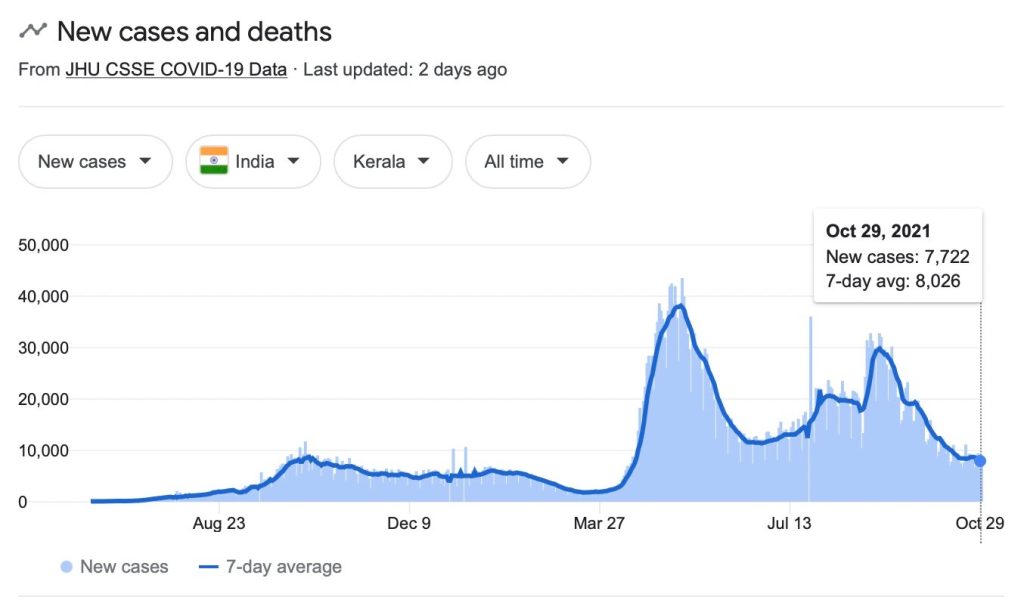1024x600 pixels.
Task: Click the trend line icon beside title
Action: 33,31
